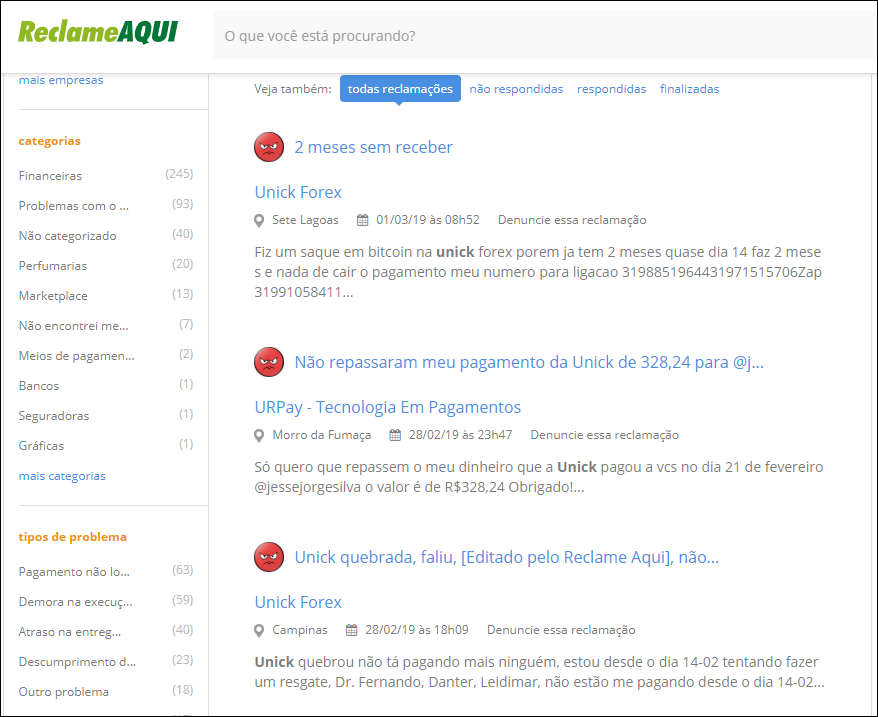This screenshot has height=717, width=878.
Task: Click location pin icon next to Sete Lagoas
Action: [259, 221]
